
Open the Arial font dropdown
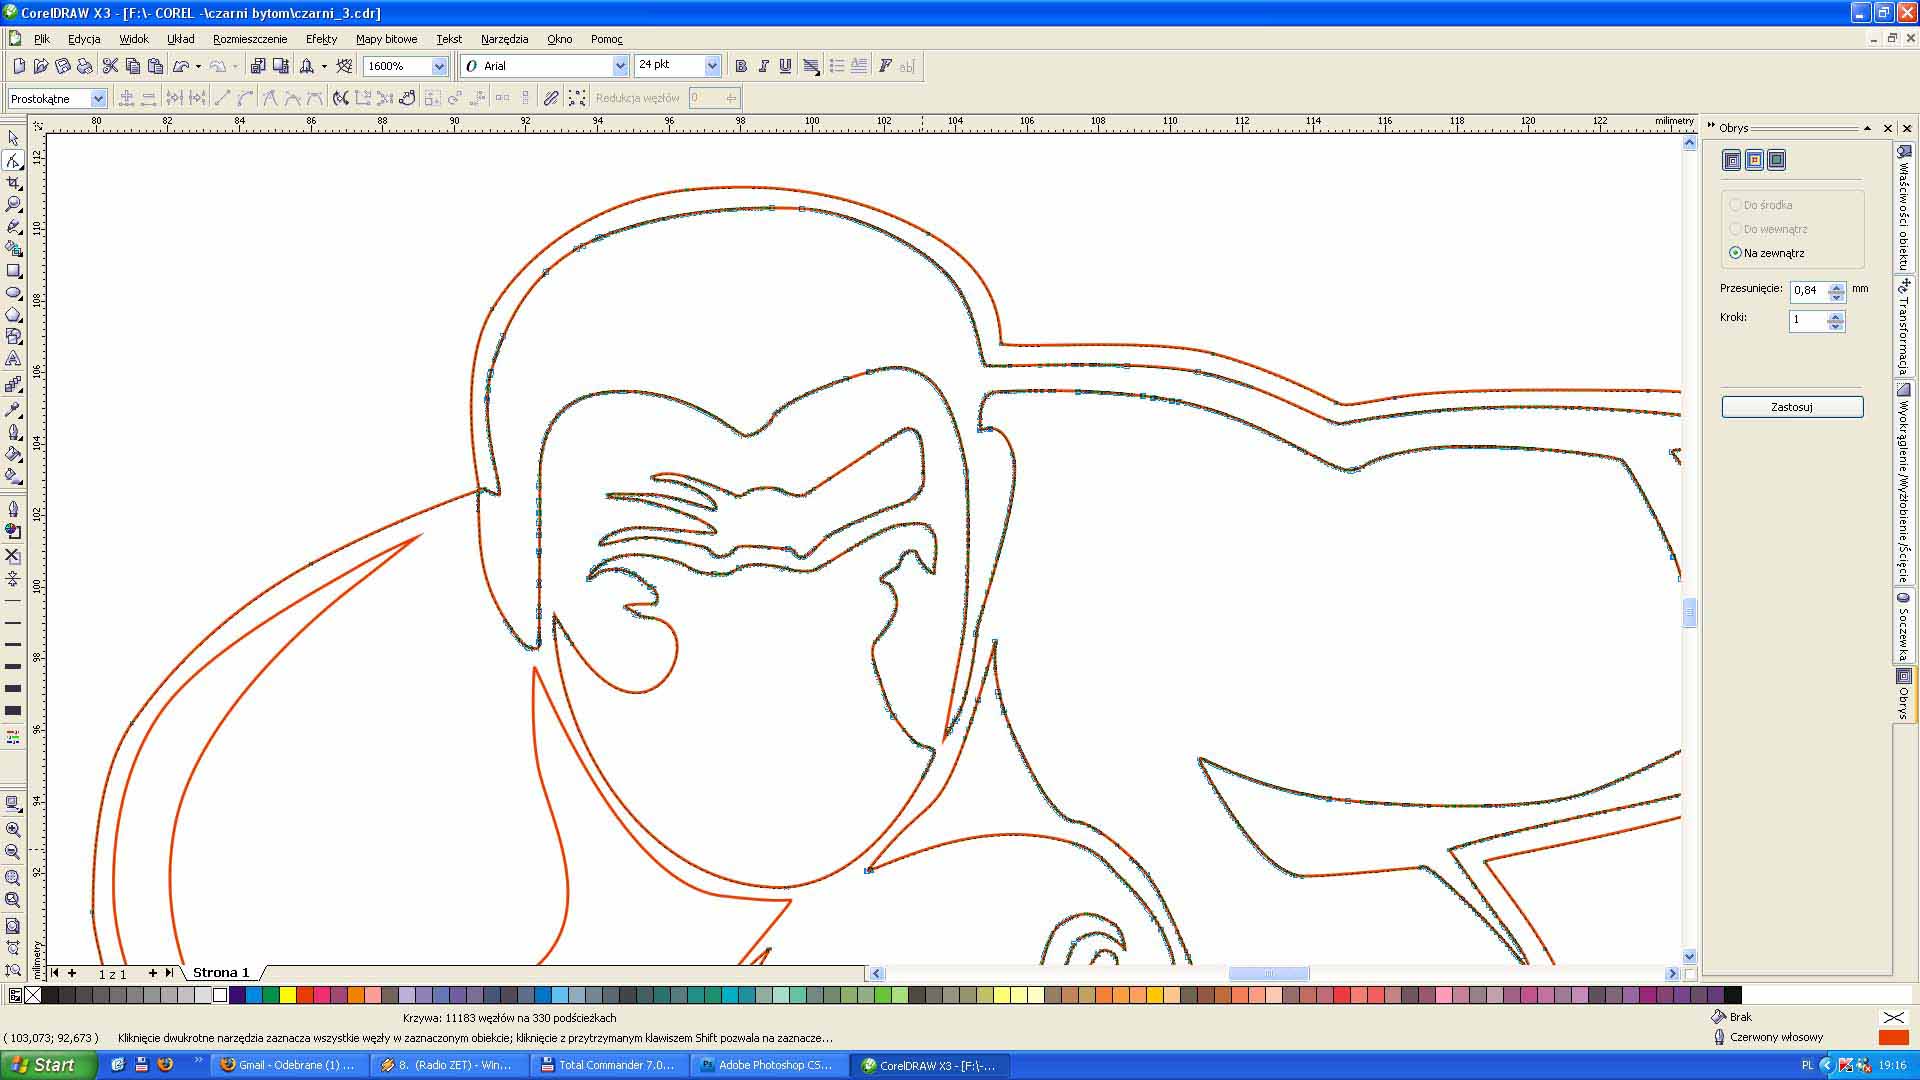[619, 66]
